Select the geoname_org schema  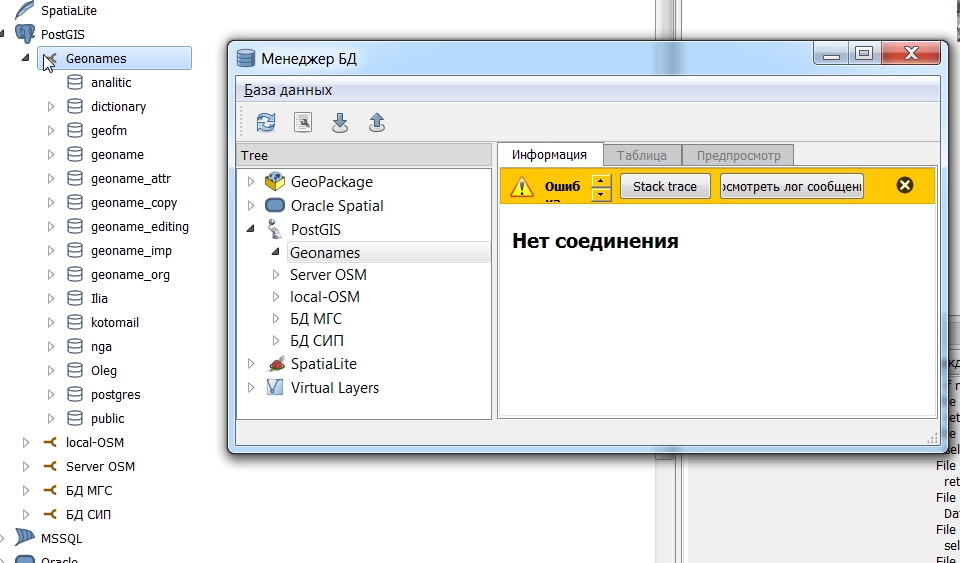click(x=130, y=274)
